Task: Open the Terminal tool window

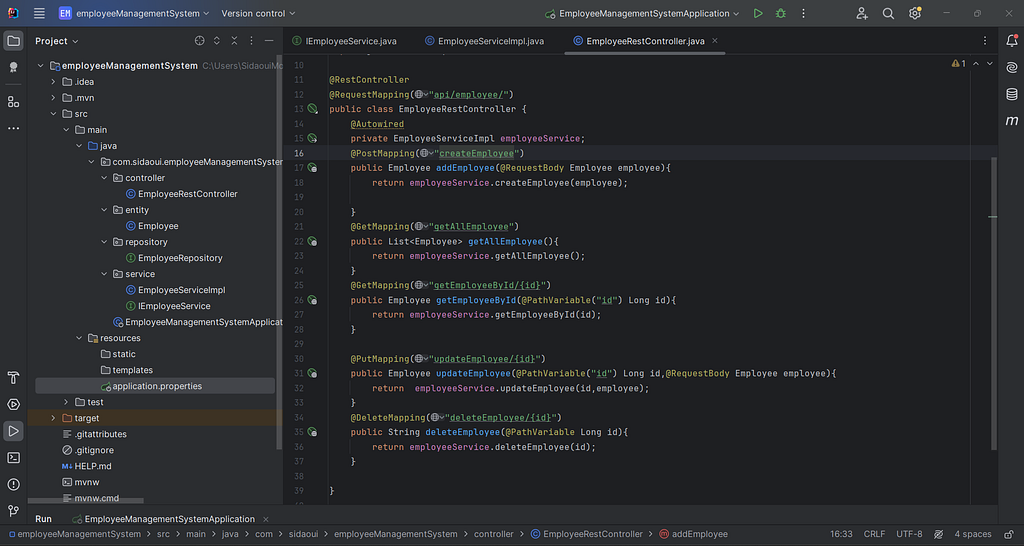Action: pos(13,458)
